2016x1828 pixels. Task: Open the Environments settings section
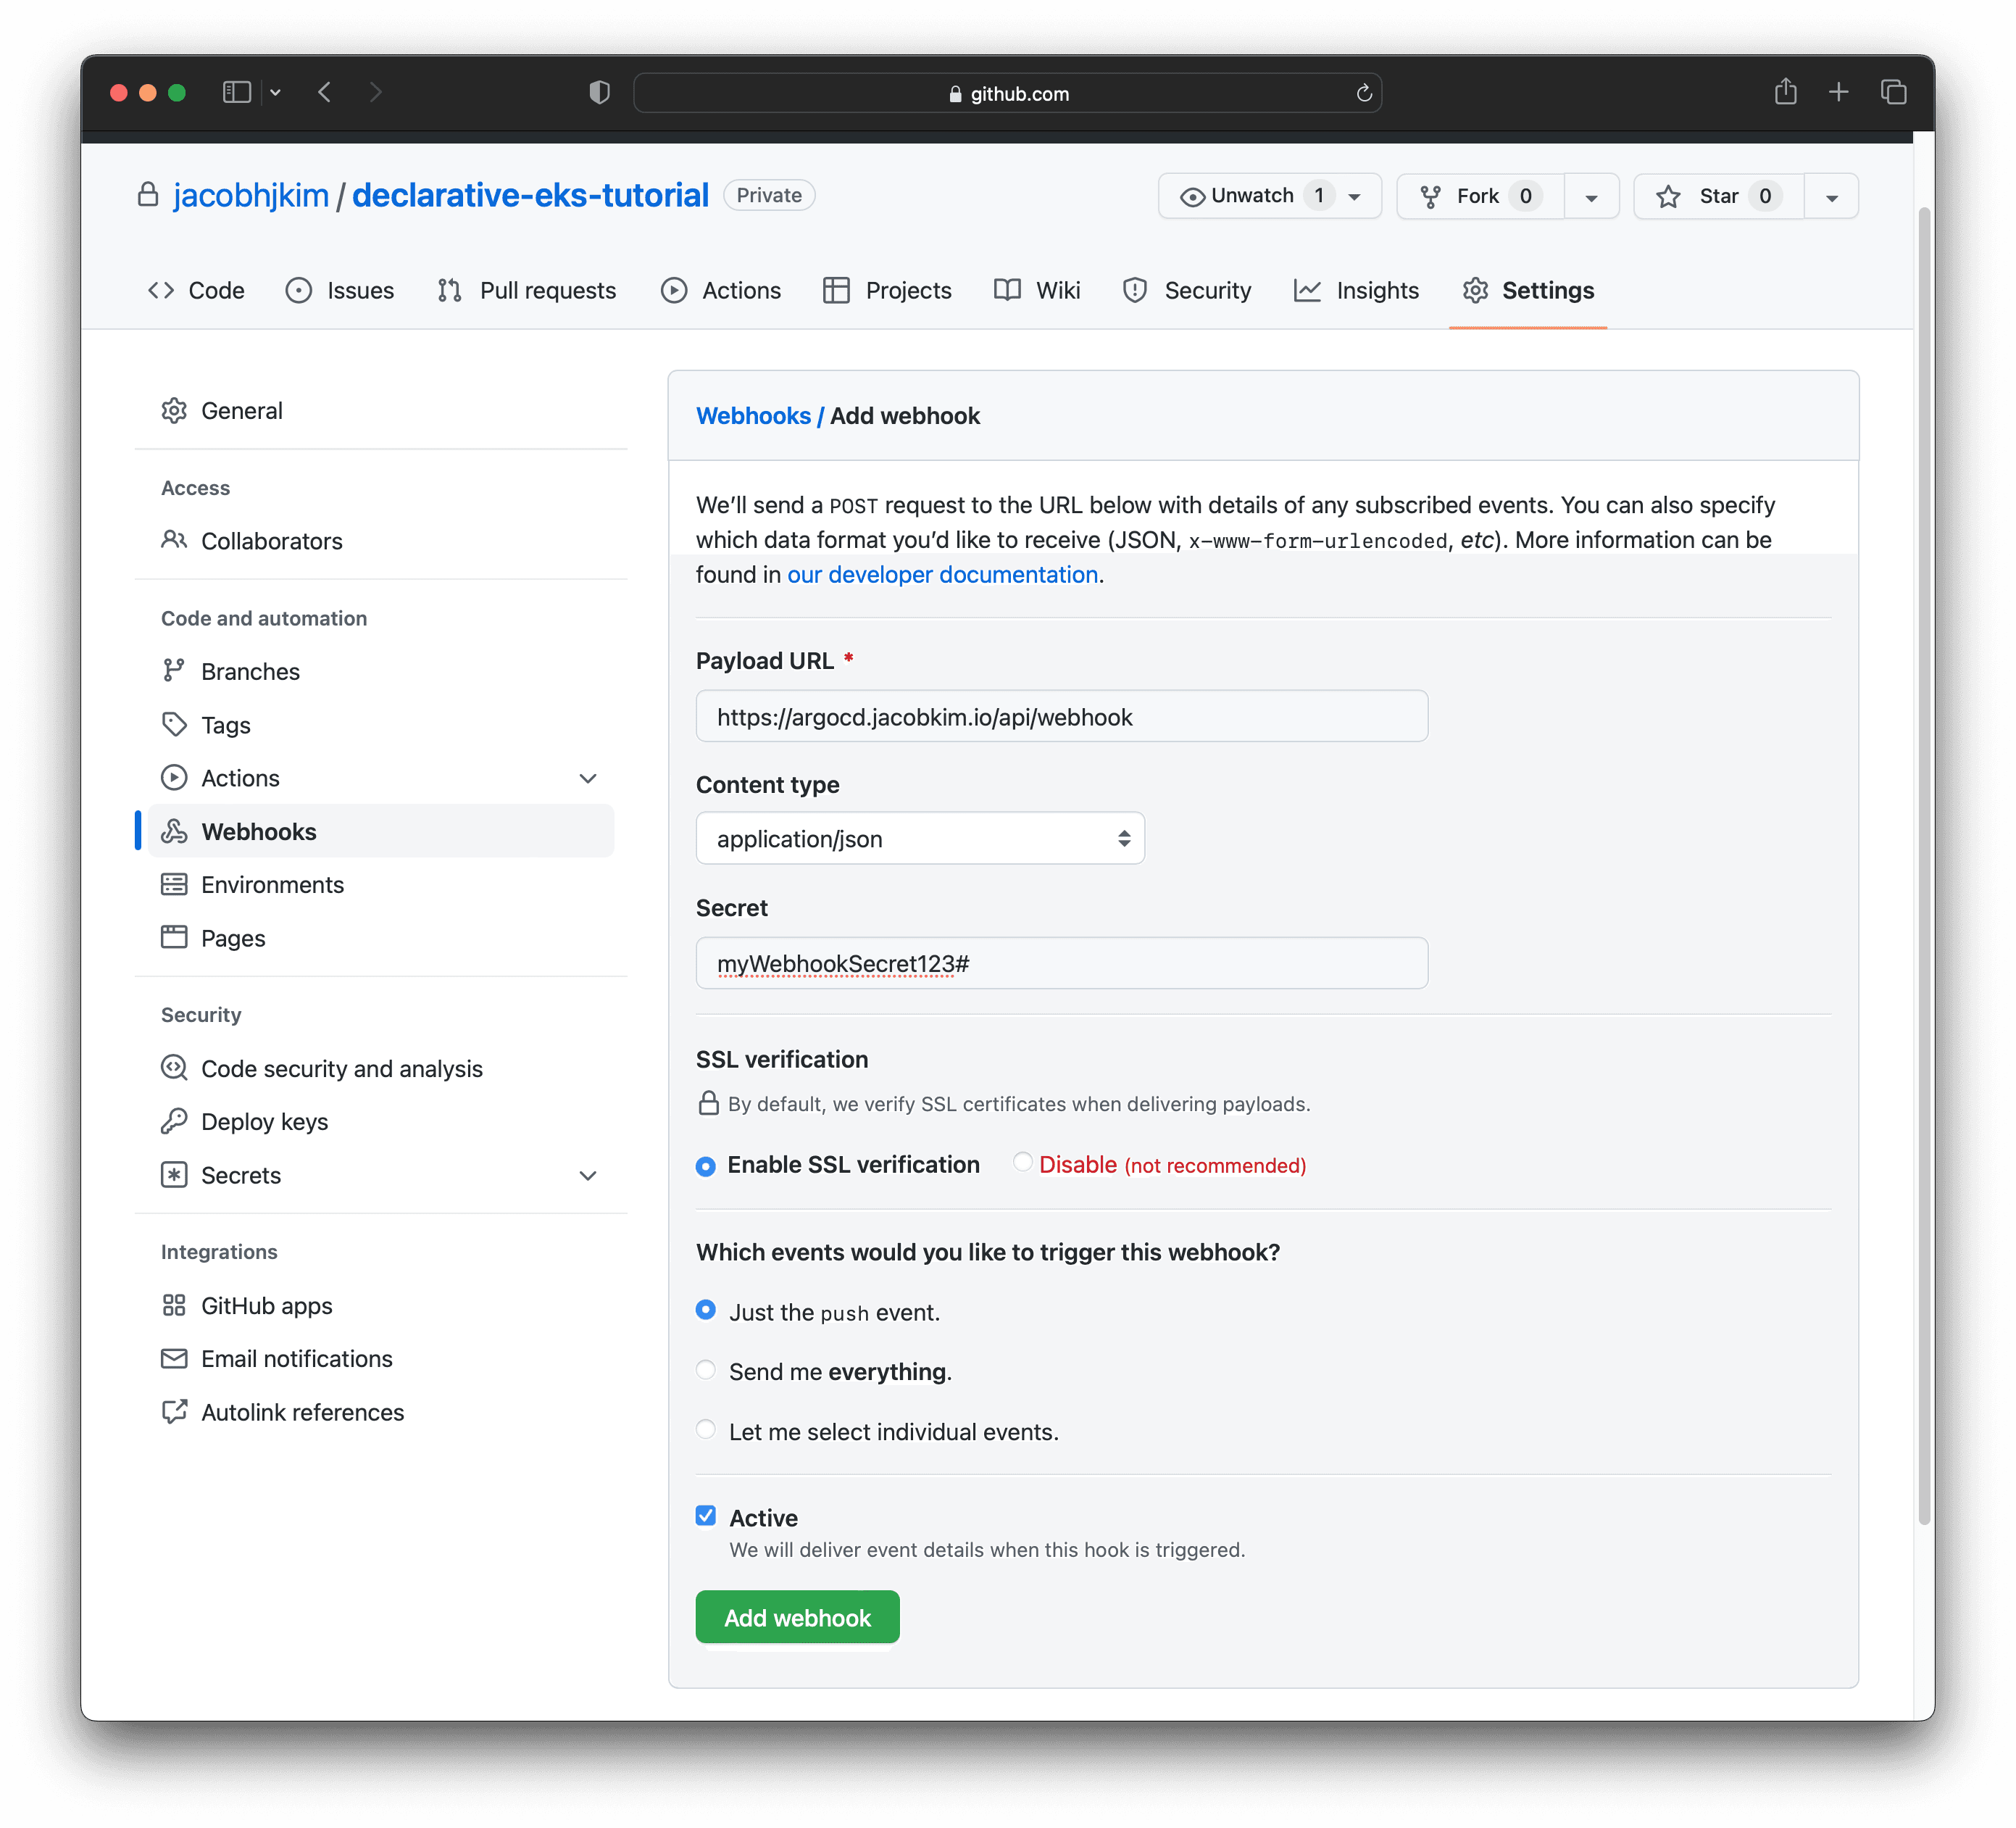272,884
